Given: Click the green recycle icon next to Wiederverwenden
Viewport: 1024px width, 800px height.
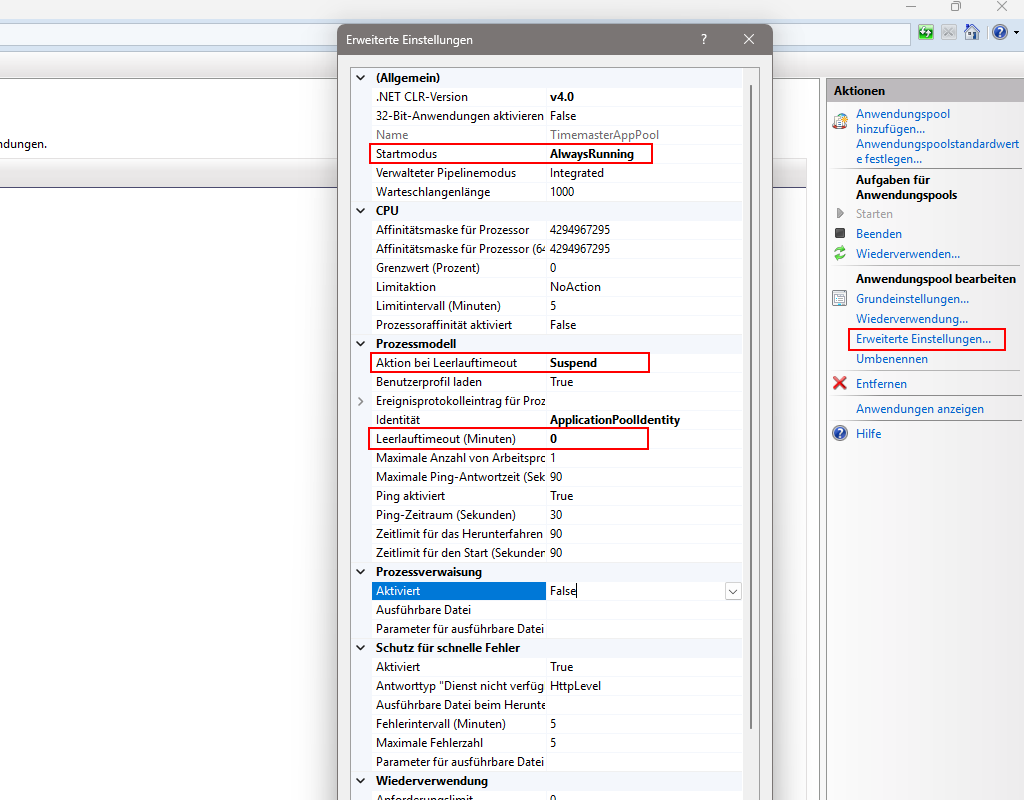Looking at the screenshot, I should point(840,254).
